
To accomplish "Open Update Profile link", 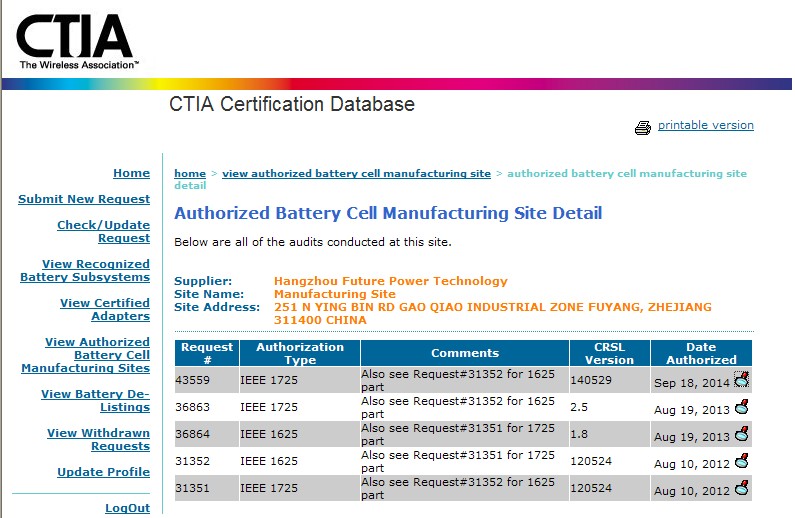I will (103, 471).
